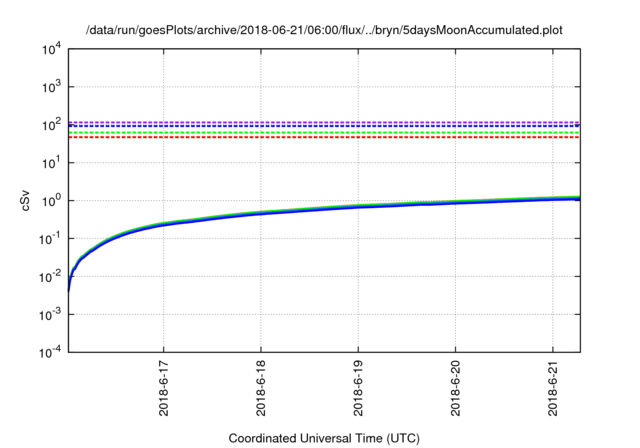
Task: Click the 2018-6-17 date label
Action: (164, 388)
